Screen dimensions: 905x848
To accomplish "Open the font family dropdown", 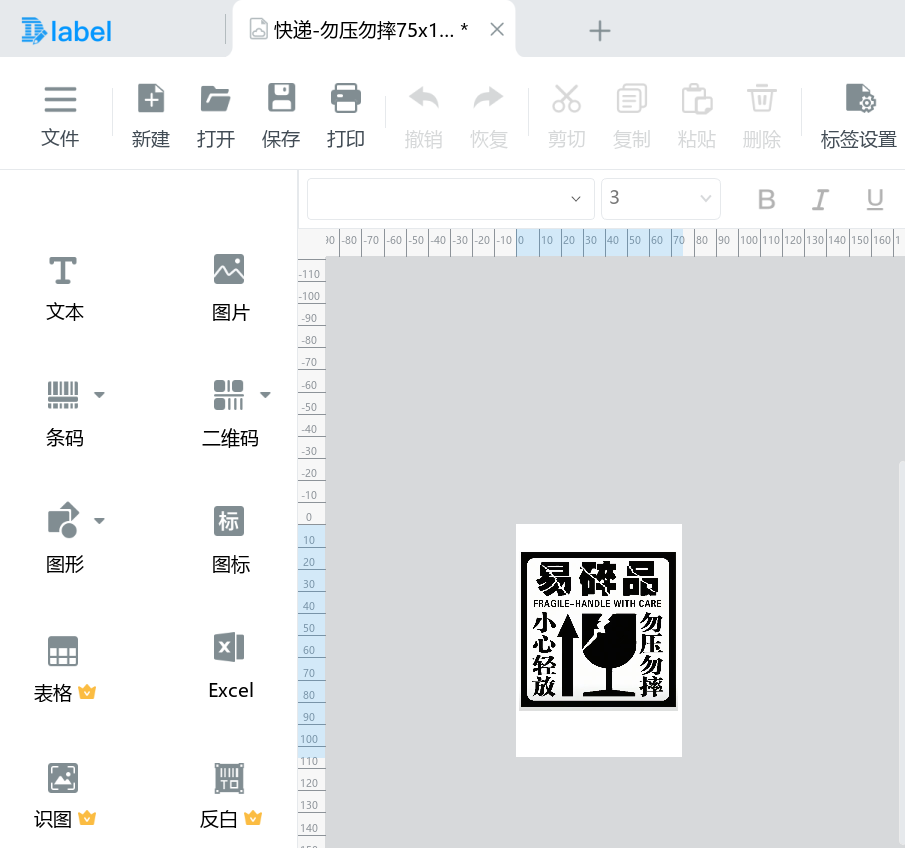I will (x=450, y=198).
